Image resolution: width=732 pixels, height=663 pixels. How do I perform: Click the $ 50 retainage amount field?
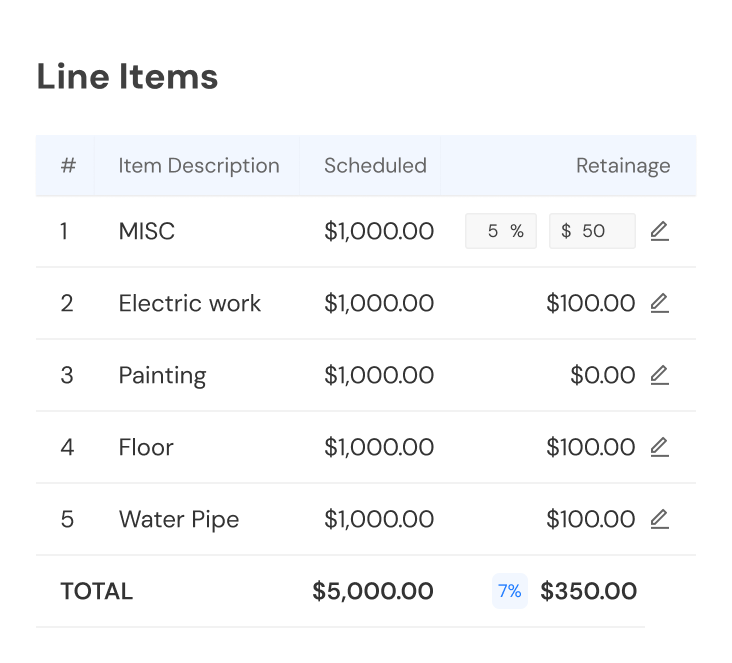point(592,231)
